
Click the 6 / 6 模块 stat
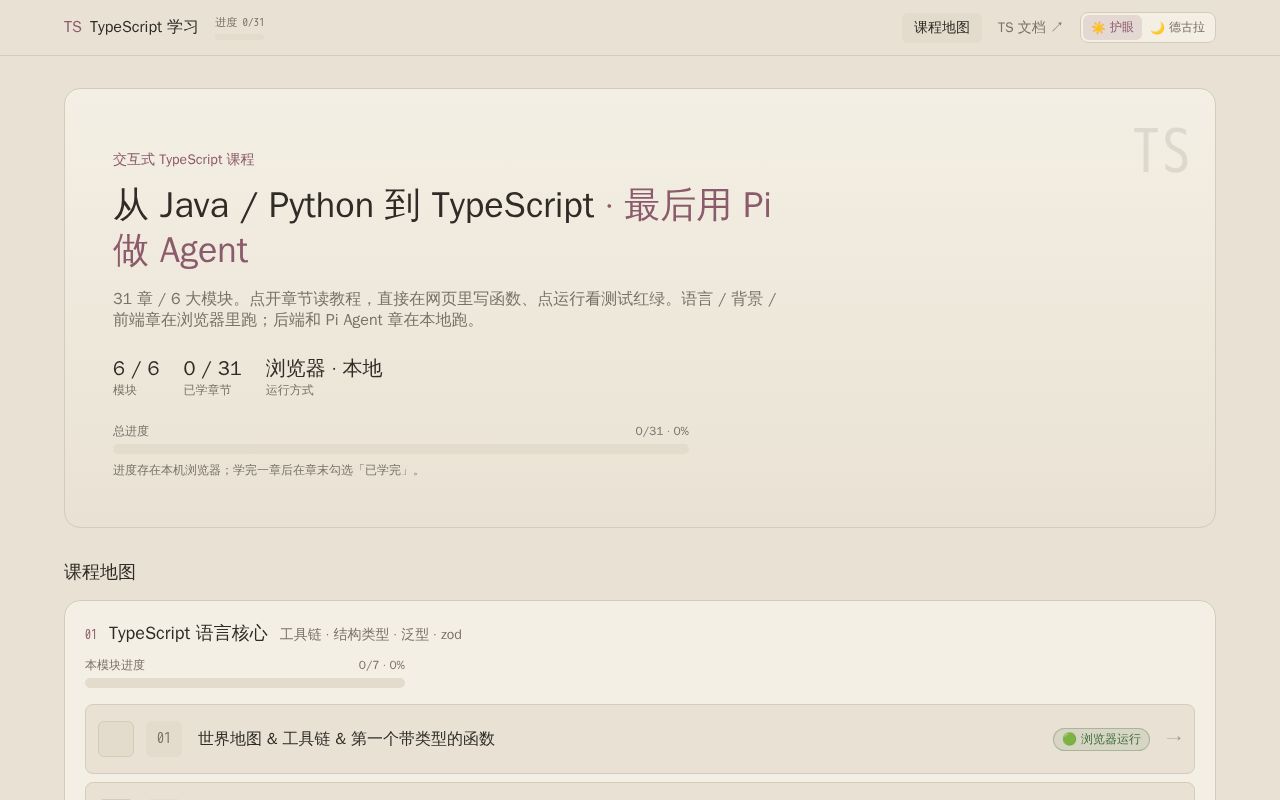tap(136, 377)
